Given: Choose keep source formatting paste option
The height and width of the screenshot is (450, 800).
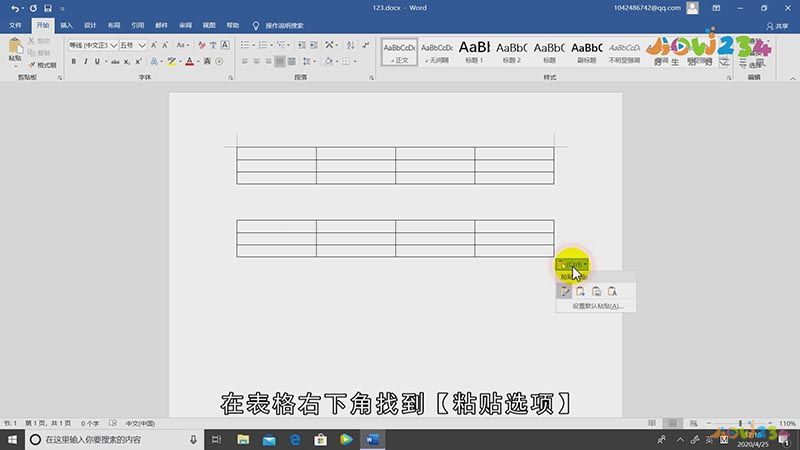Looking at the screenshot, I should 564,291.
